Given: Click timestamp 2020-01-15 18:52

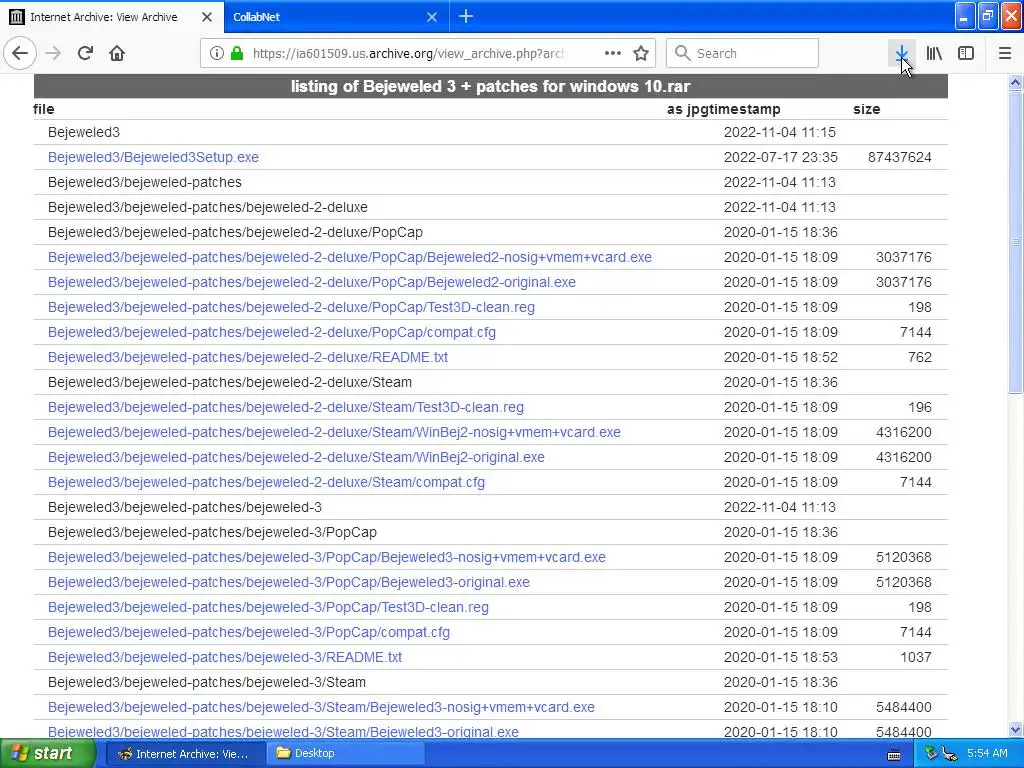Looking at the screenshot, I should pyautogui.click(x=780, y=357).
